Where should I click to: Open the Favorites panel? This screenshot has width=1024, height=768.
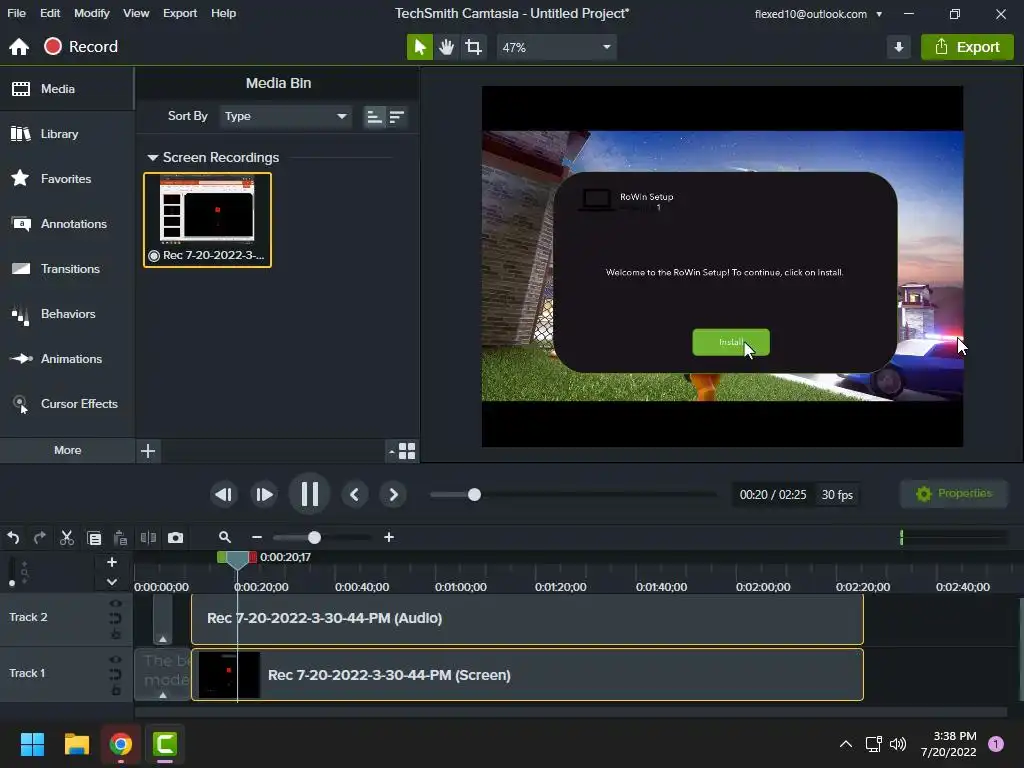[x=67, y=179]
